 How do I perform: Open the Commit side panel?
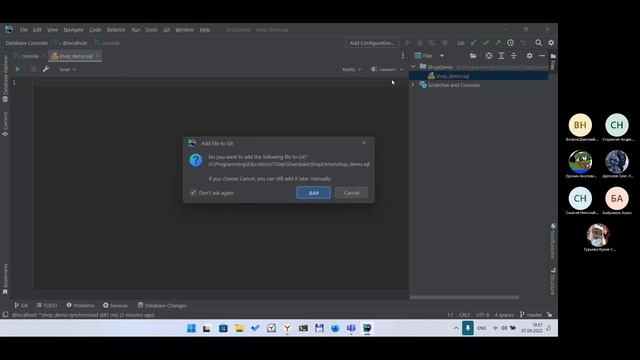coord(5,124)
